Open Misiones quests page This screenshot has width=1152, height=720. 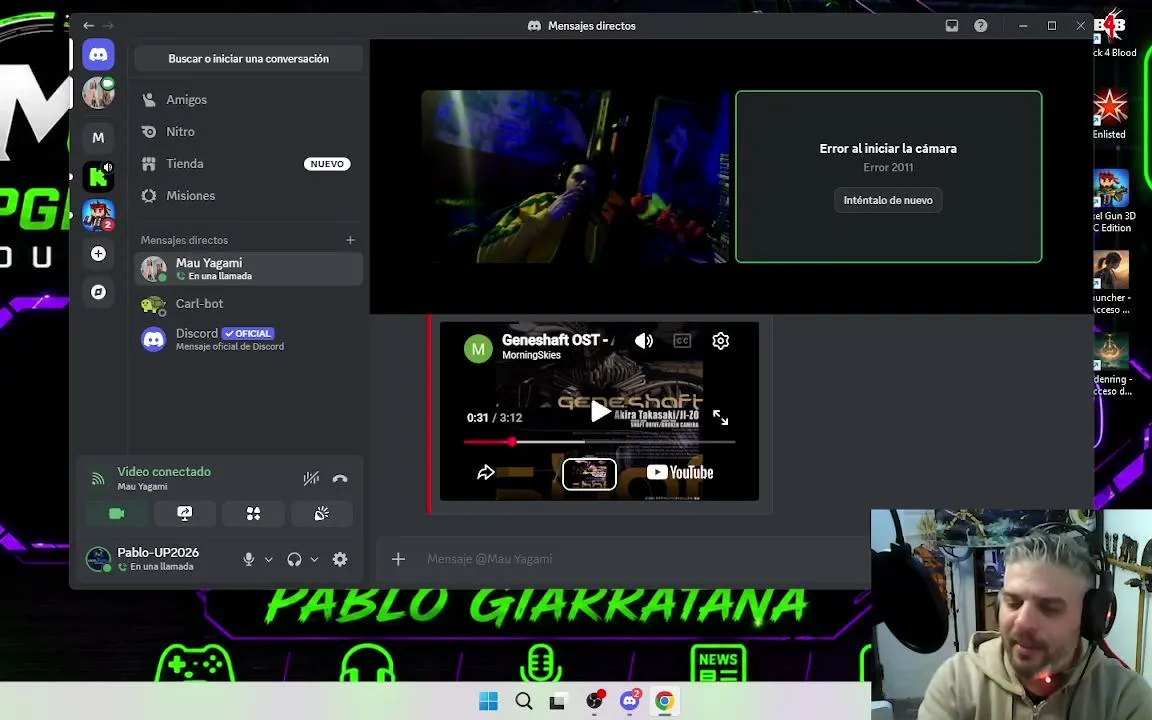(x=248, y=195)
